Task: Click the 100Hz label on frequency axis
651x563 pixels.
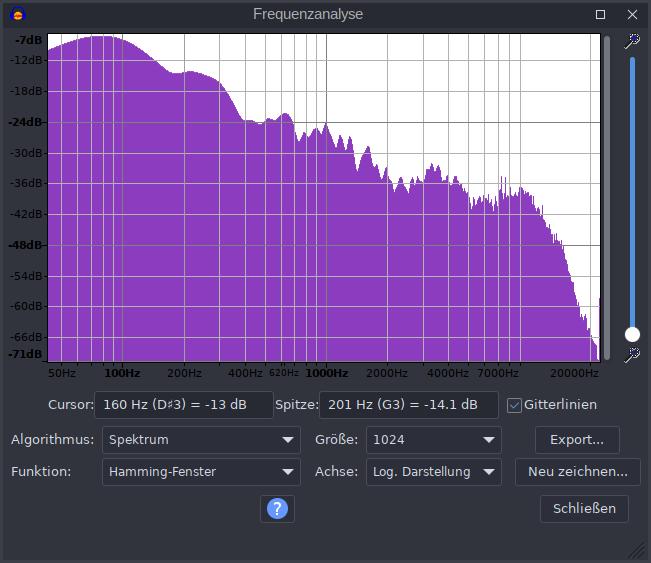Action: click(122, 373)
